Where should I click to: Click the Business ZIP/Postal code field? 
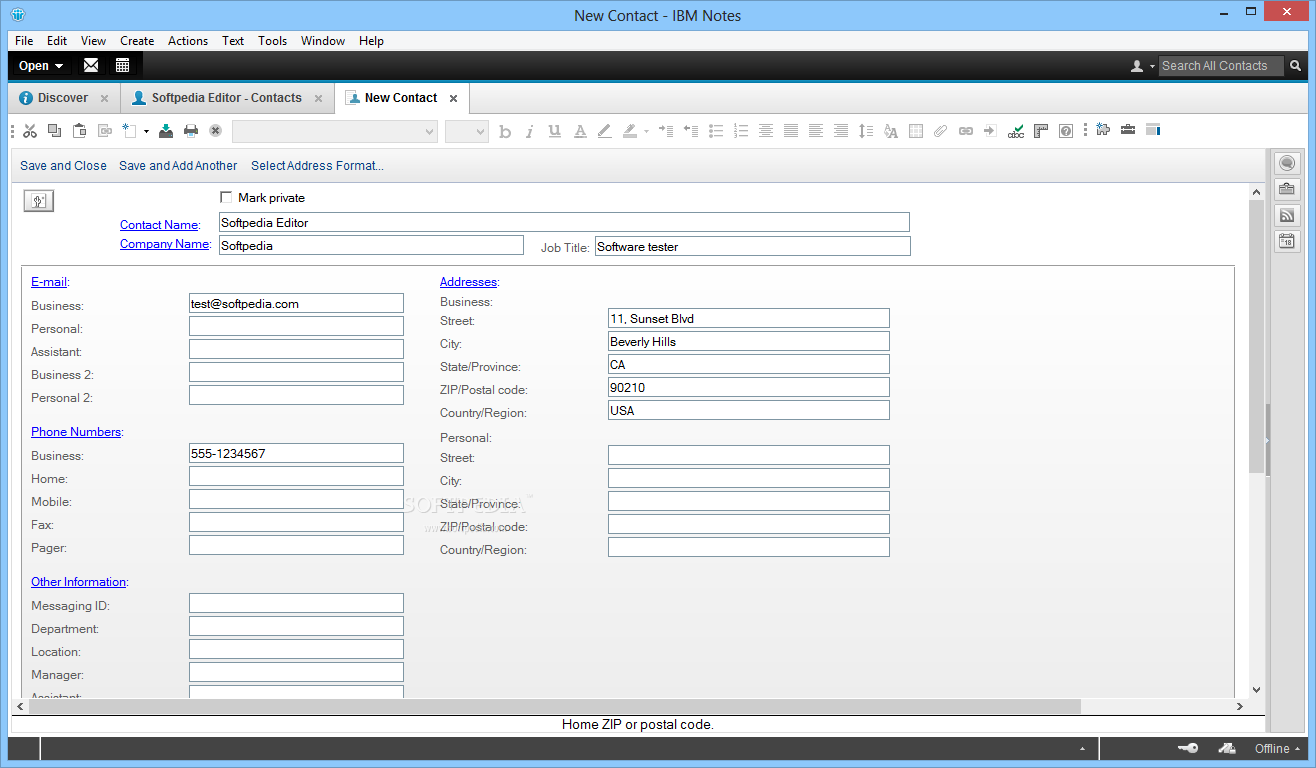[749, 387]
